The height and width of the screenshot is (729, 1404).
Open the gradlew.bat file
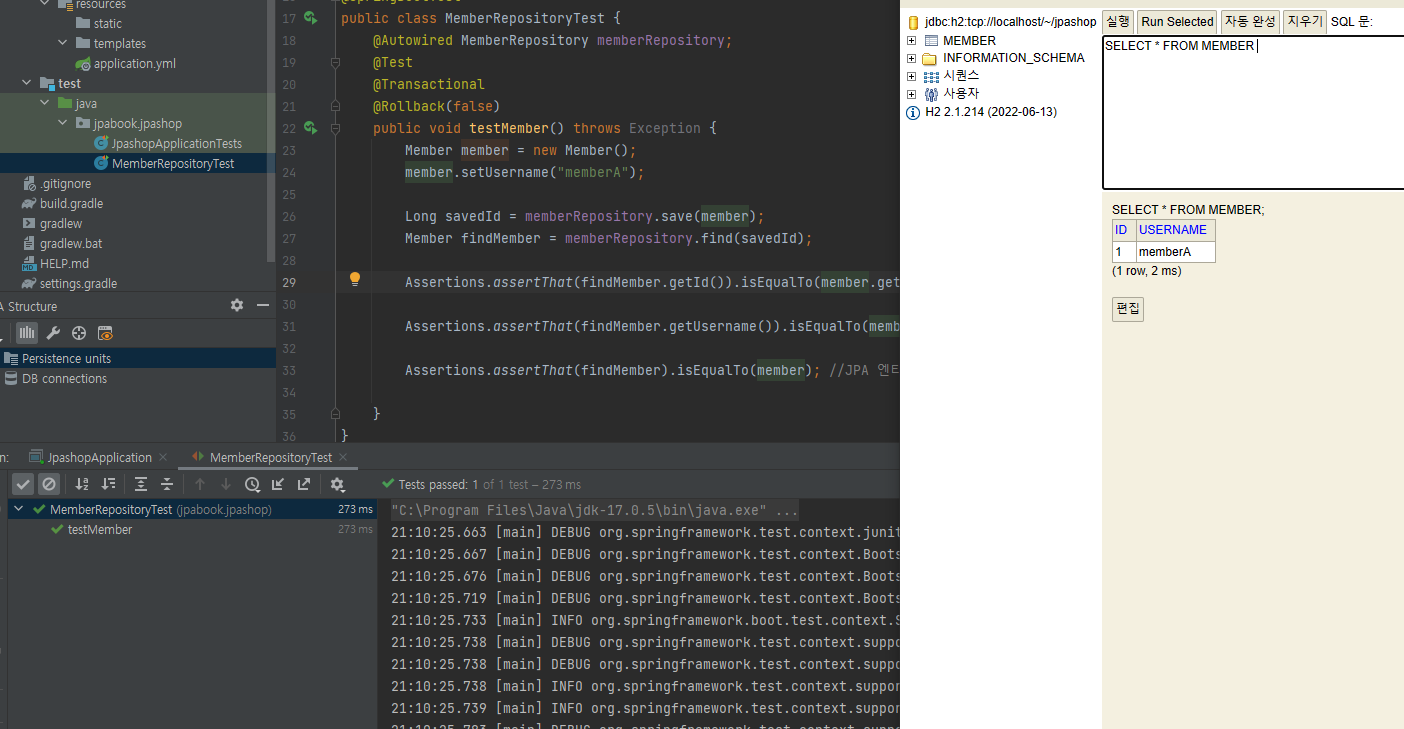71,243
